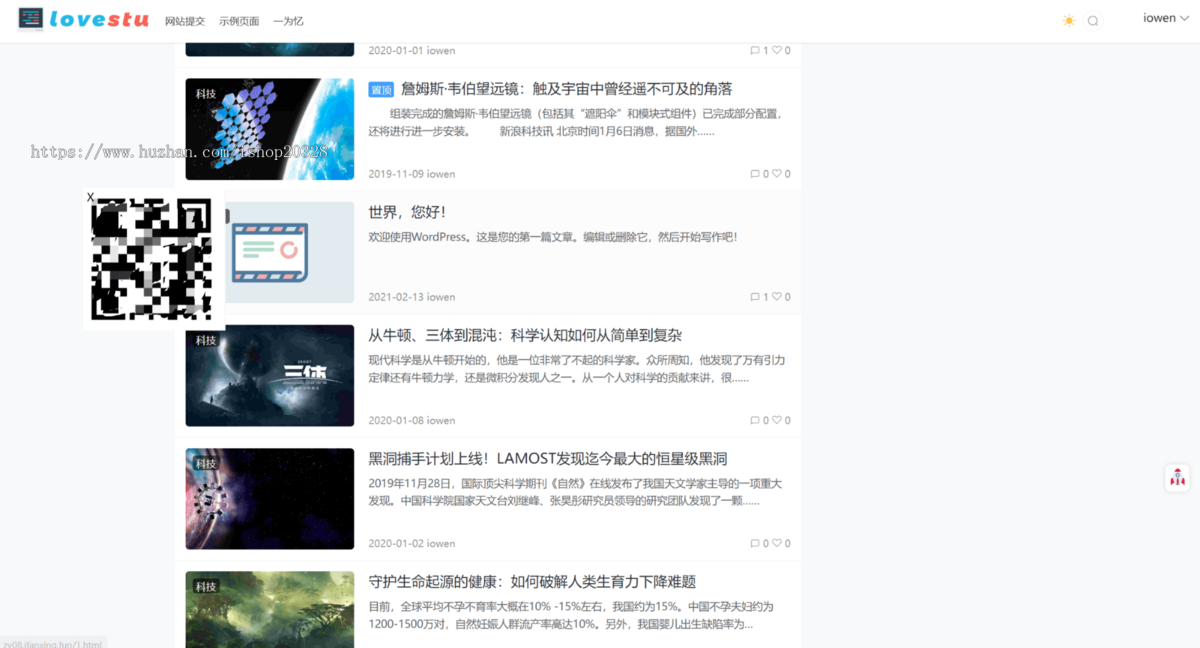This screenshot has width=1200, height=648.
Task: Click the 科技 tag on the 守护生命起源 thumbnail
Action: [206, 586]
